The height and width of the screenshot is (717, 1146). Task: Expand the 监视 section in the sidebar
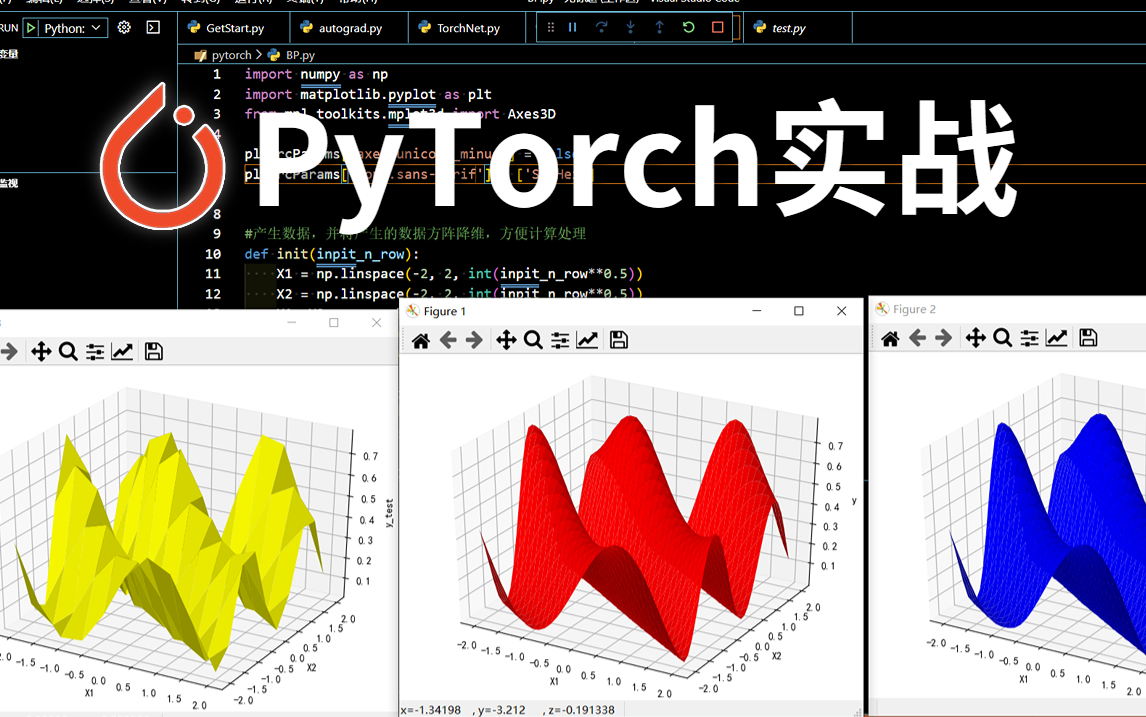9,183
